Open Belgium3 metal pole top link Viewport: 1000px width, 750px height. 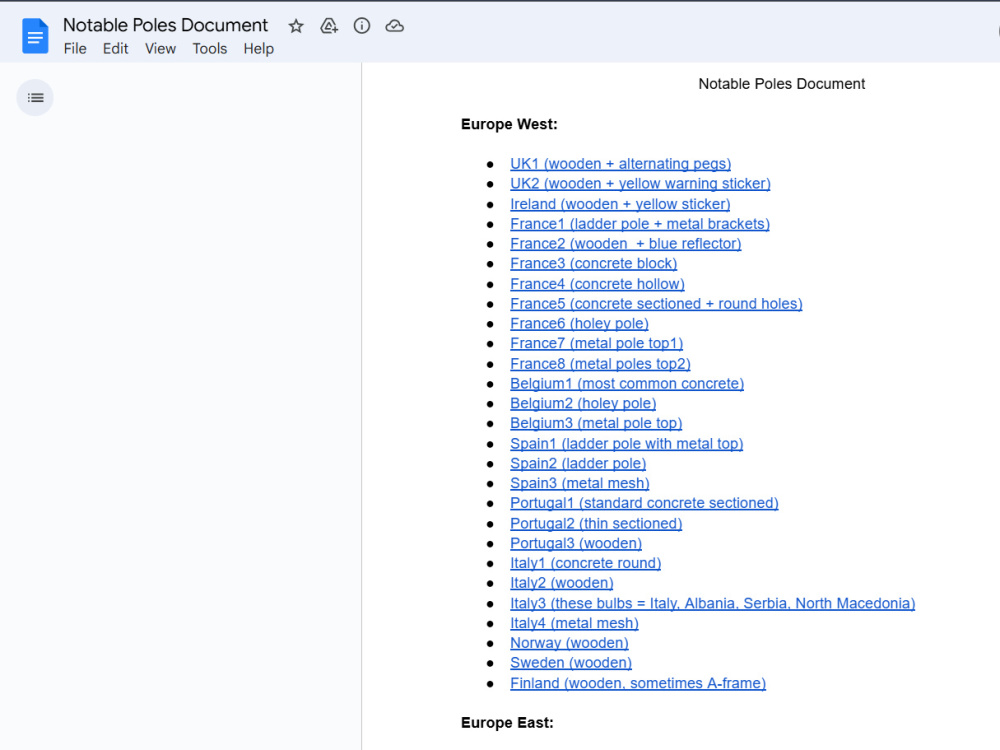pos(596,423)
